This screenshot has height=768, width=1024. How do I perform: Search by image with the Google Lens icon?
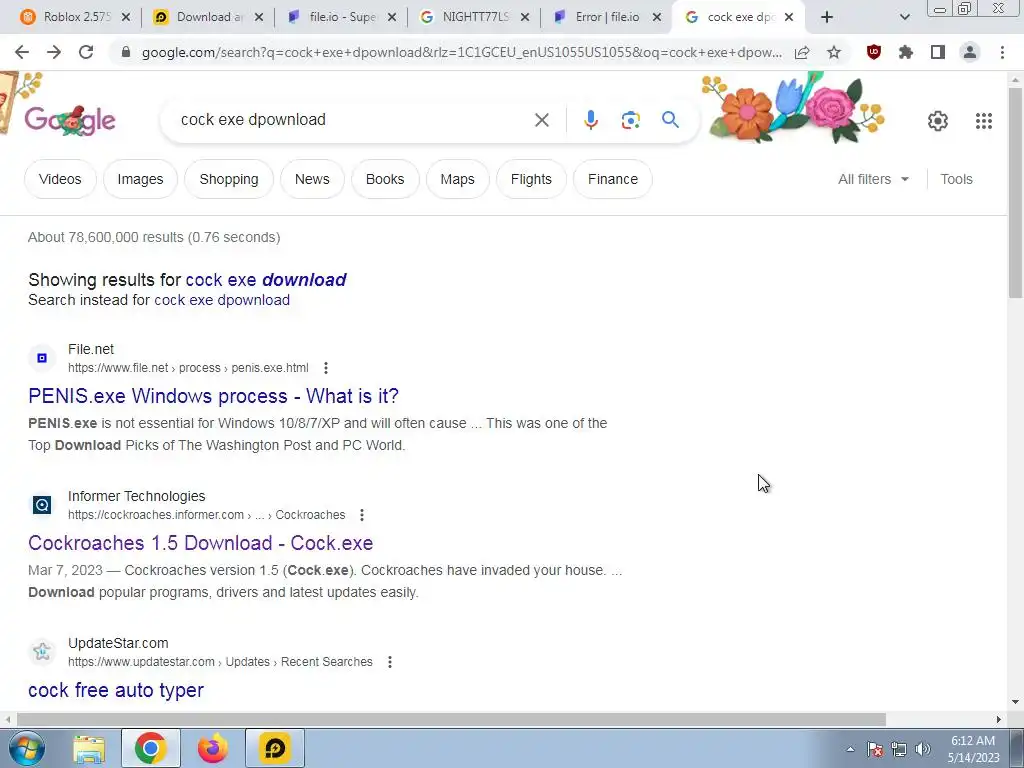coord(630,120)
